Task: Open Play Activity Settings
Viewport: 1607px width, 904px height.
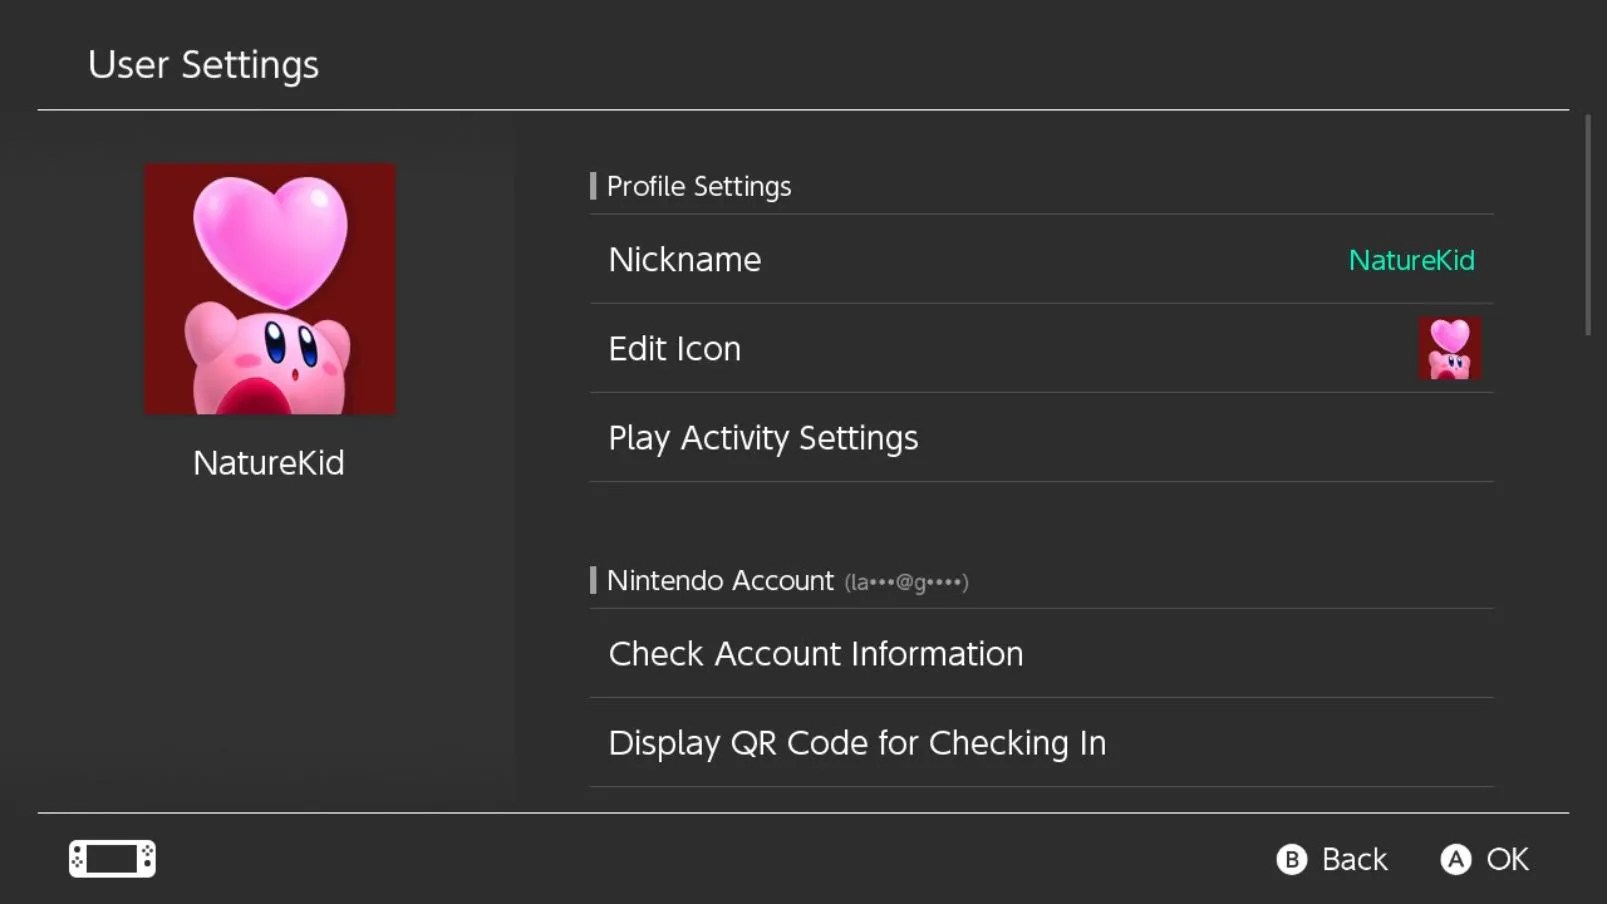Action: click(763, 438)
